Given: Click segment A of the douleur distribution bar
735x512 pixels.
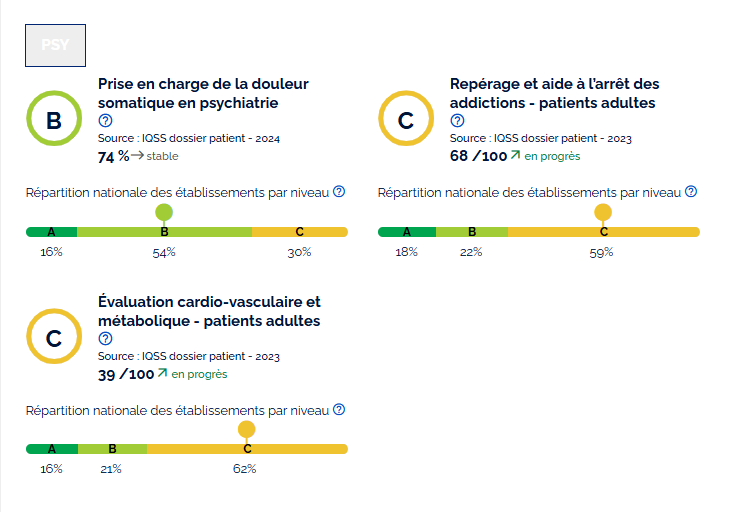Looking at the screenshot, I should [52, 232].
